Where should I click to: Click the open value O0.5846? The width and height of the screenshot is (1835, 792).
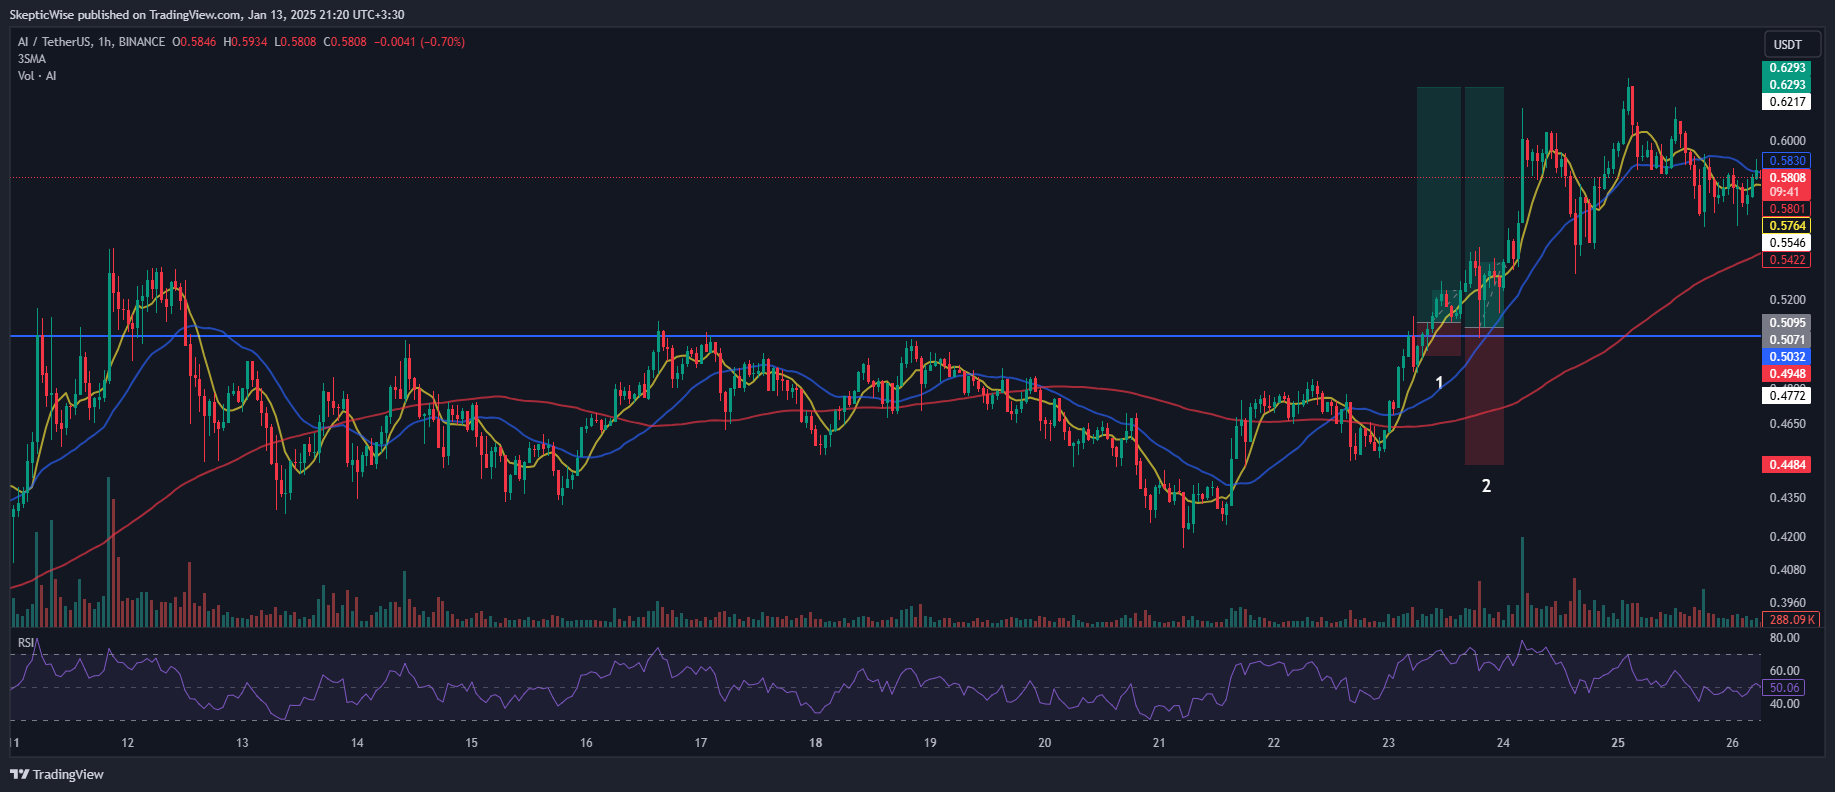[x=194, y=42]
